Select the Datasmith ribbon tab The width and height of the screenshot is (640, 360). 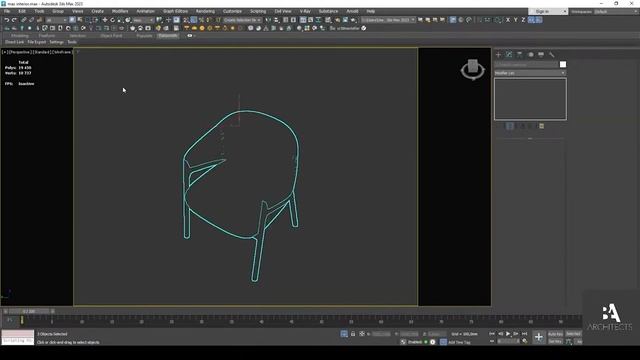(168, 36)
